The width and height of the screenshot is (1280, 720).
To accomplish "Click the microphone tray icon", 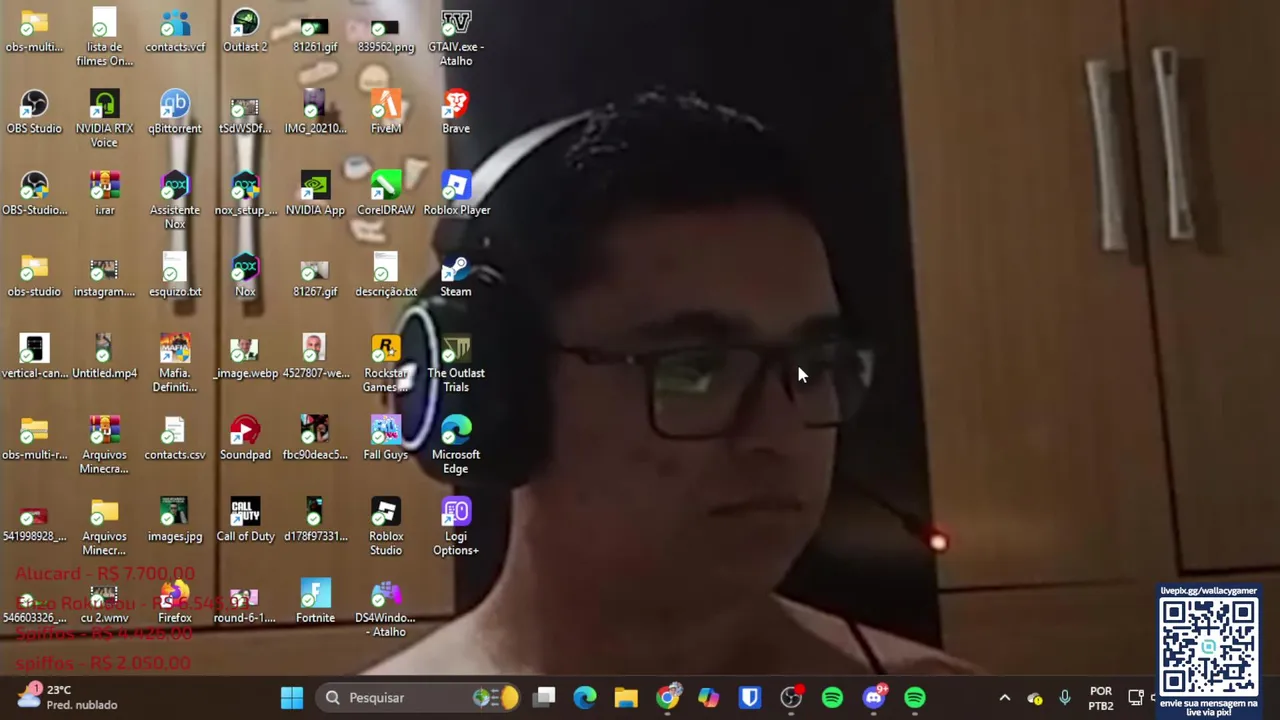I will 1065,698.
